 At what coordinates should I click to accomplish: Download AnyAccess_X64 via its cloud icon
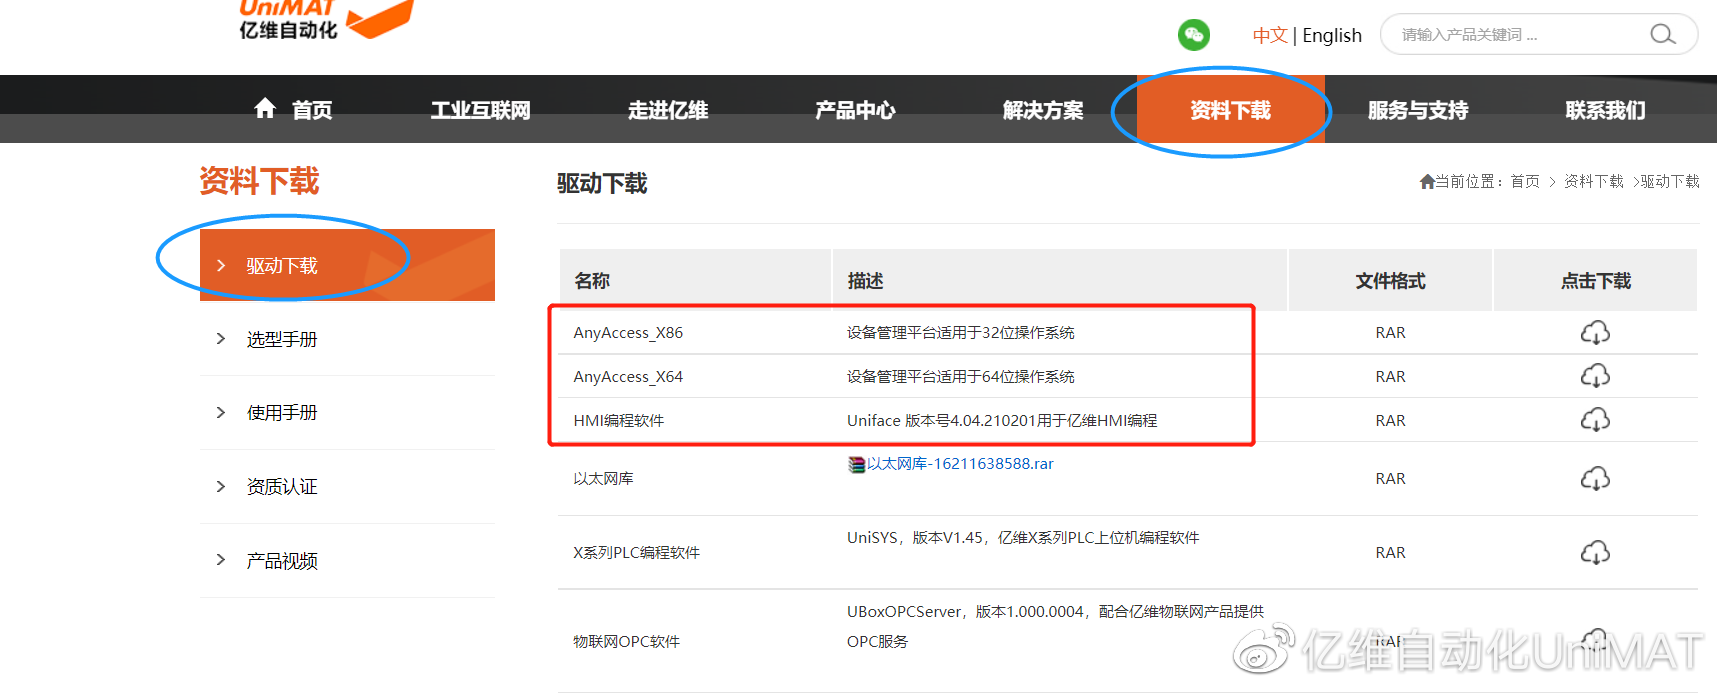(1595, 376)
